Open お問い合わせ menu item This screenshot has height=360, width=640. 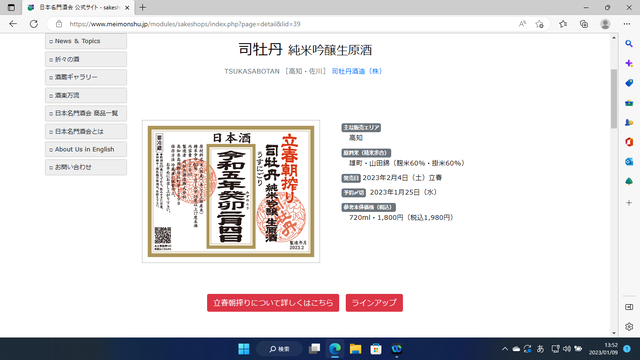(86, 167)
